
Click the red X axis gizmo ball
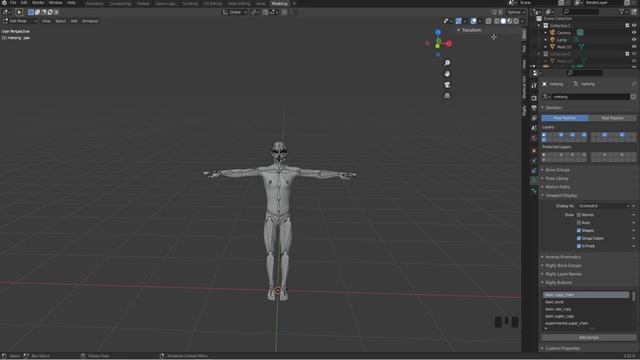pyautogui.click(x=449, y=43)
